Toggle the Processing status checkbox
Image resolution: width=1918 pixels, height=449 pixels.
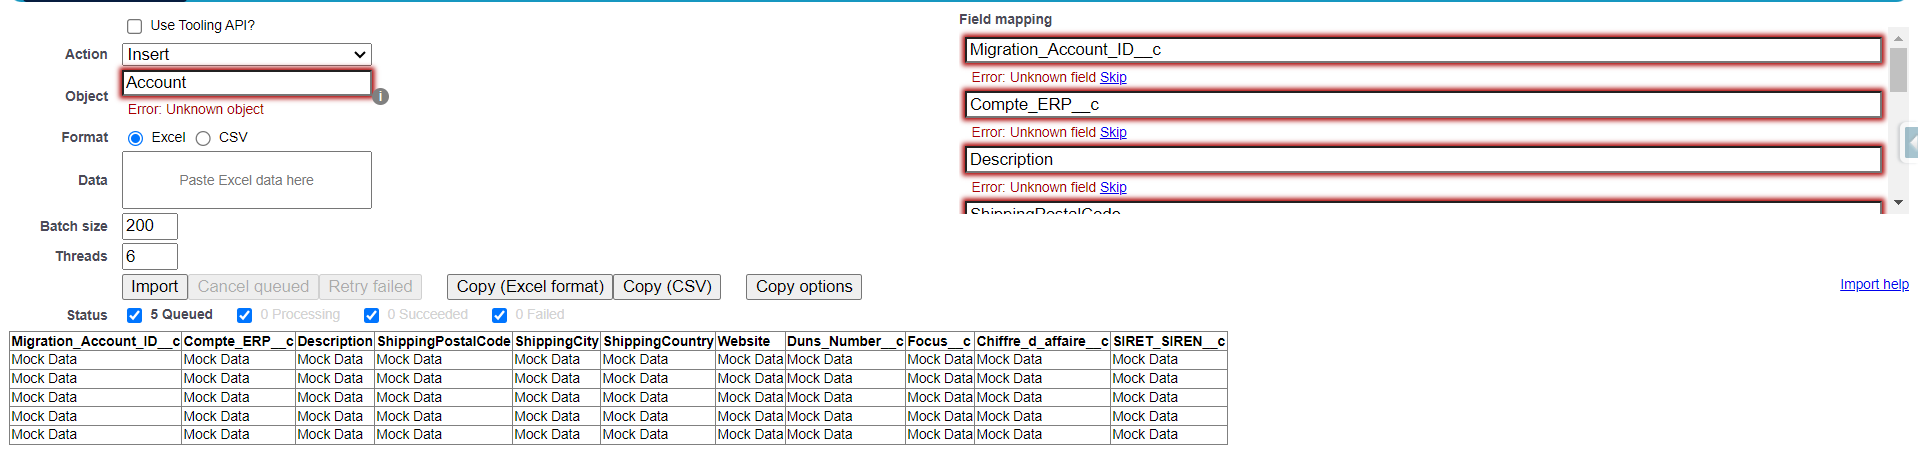coord(244,315)
